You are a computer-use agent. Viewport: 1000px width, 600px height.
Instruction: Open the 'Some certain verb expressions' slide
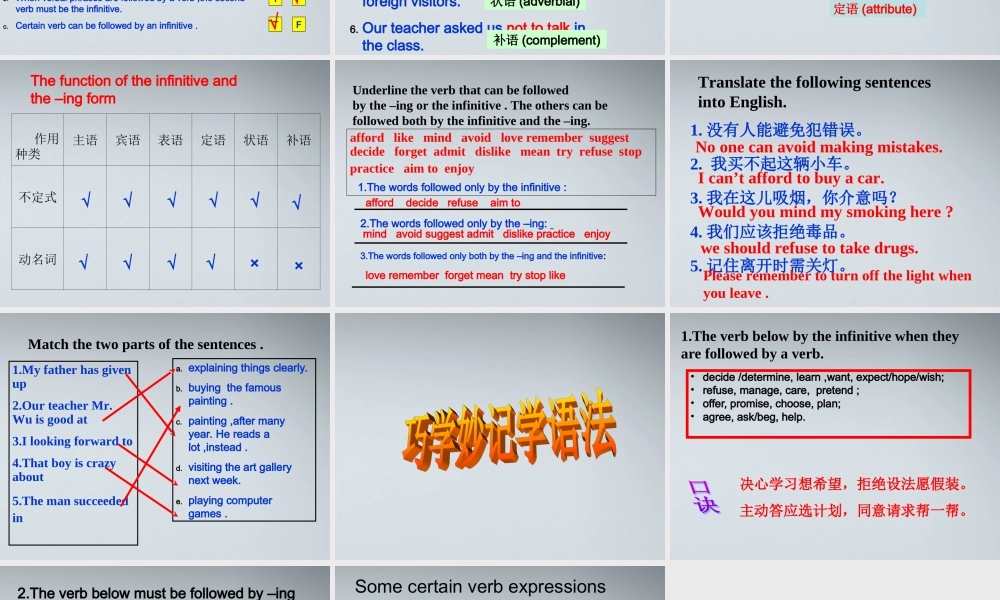pyautogui.click(x=499, y=583)
